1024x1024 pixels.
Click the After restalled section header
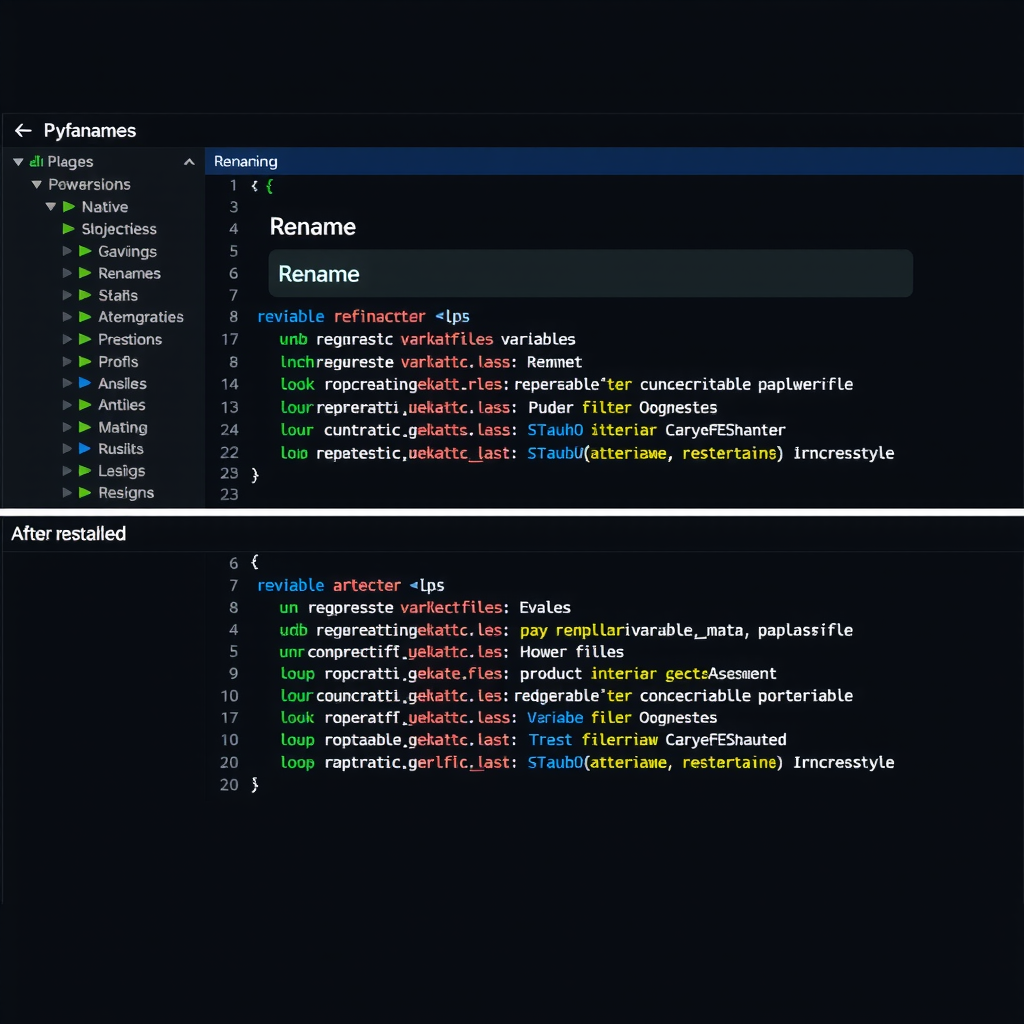(68, 534)
